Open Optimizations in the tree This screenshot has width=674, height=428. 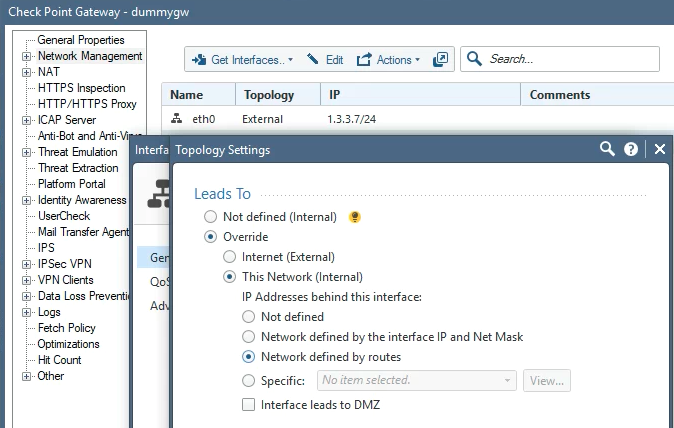click(68, 344)
